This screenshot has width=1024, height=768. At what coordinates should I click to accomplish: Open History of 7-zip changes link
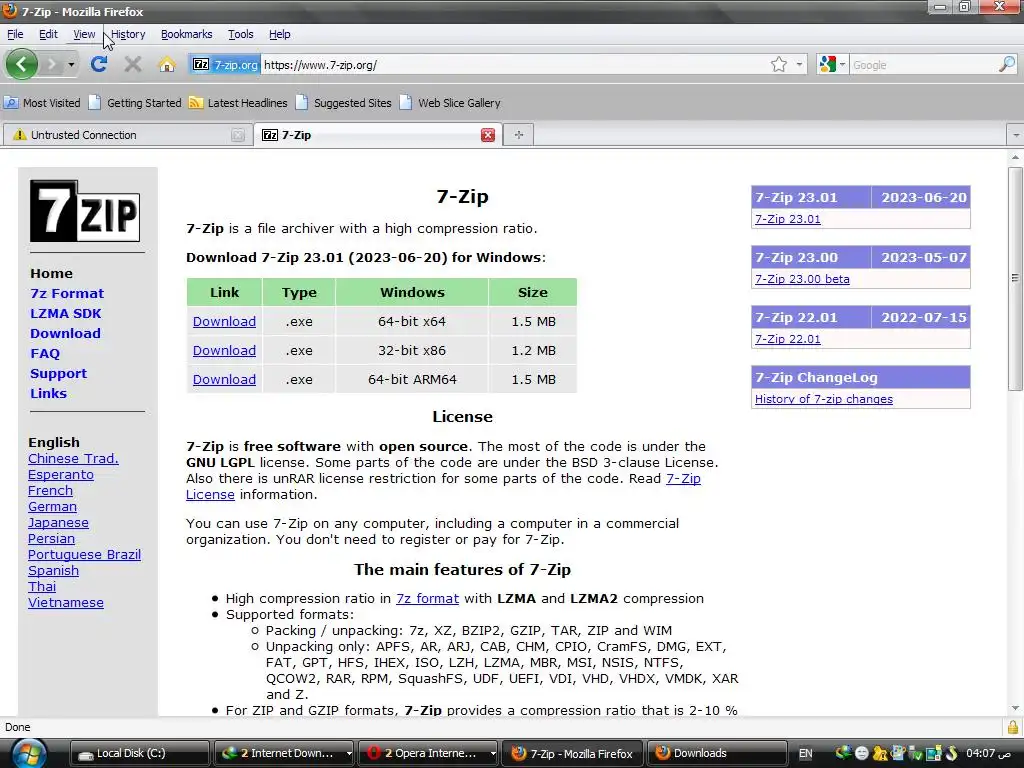824,399
